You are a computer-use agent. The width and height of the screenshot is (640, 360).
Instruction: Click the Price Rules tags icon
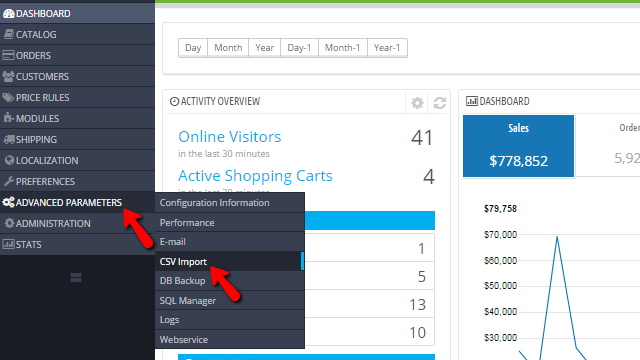[8, 98]
